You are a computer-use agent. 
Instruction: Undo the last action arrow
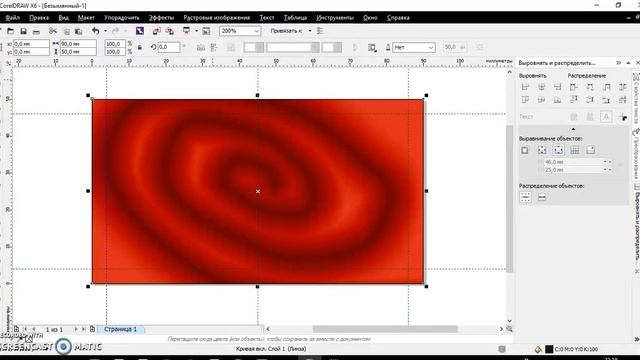coord(96,31)
